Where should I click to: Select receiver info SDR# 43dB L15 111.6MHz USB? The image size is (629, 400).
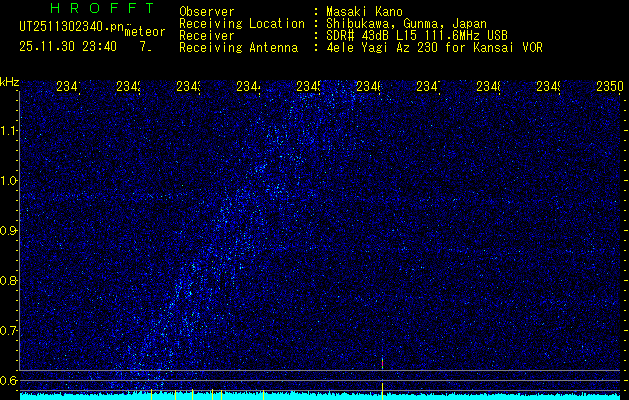point(417,36)
